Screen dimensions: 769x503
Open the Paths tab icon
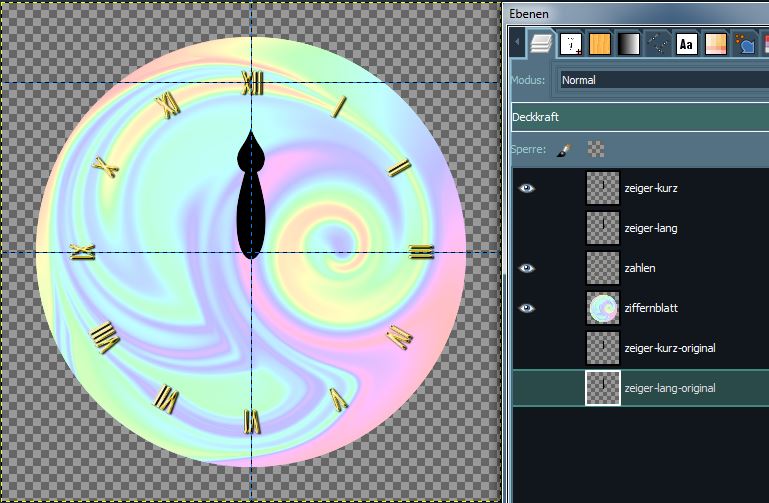657,44
